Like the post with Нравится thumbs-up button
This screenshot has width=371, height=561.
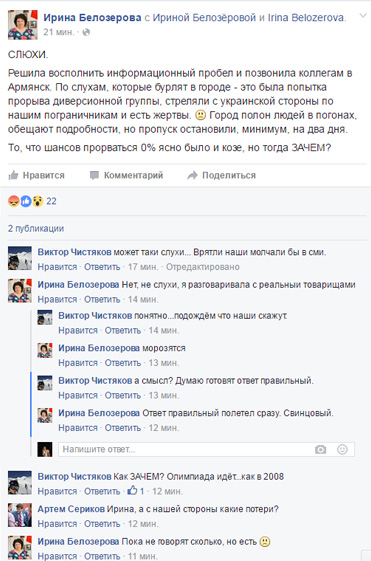[x=36, y=175]
